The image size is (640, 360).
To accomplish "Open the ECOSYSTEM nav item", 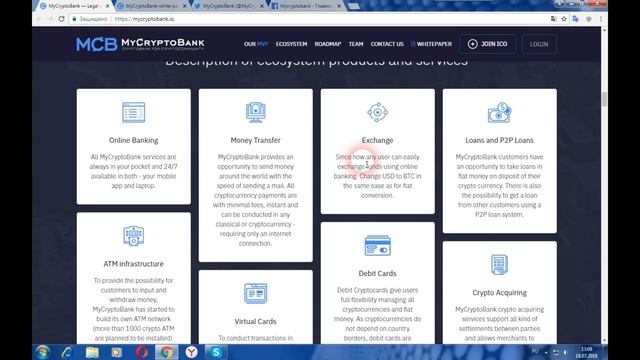I will click(x=291, y=44).
